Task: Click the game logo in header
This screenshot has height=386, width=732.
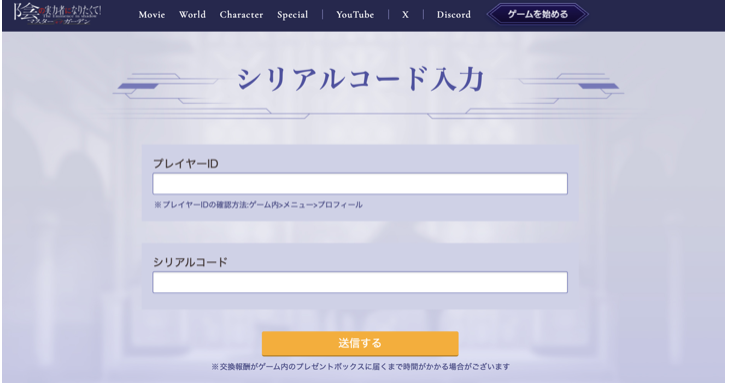Action: point(57,14)
